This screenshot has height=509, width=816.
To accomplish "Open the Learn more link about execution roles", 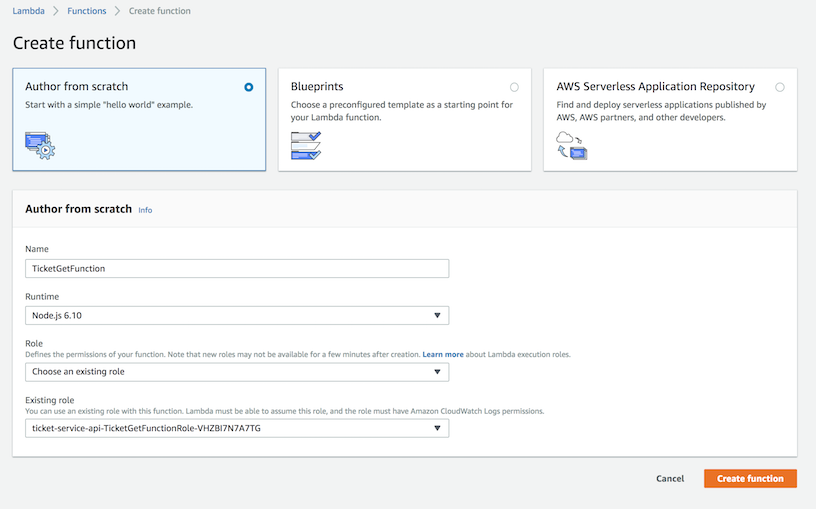I will [443, 354].
